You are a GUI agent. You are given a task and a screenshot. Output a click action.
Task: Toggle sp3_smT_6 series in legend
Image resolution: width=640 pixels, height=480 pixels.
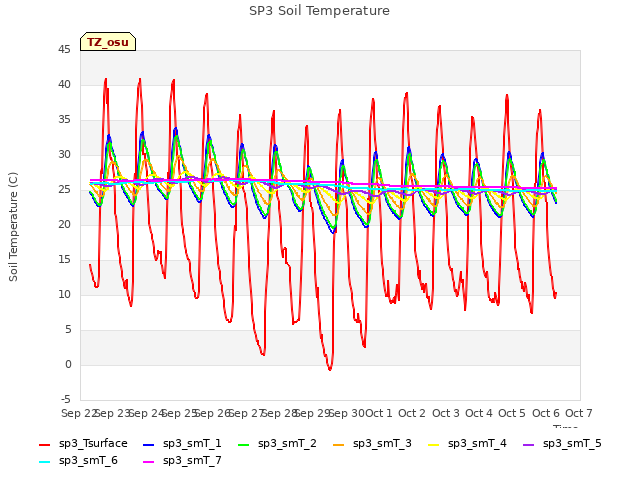pyautogui.click(x=78, y=461)
